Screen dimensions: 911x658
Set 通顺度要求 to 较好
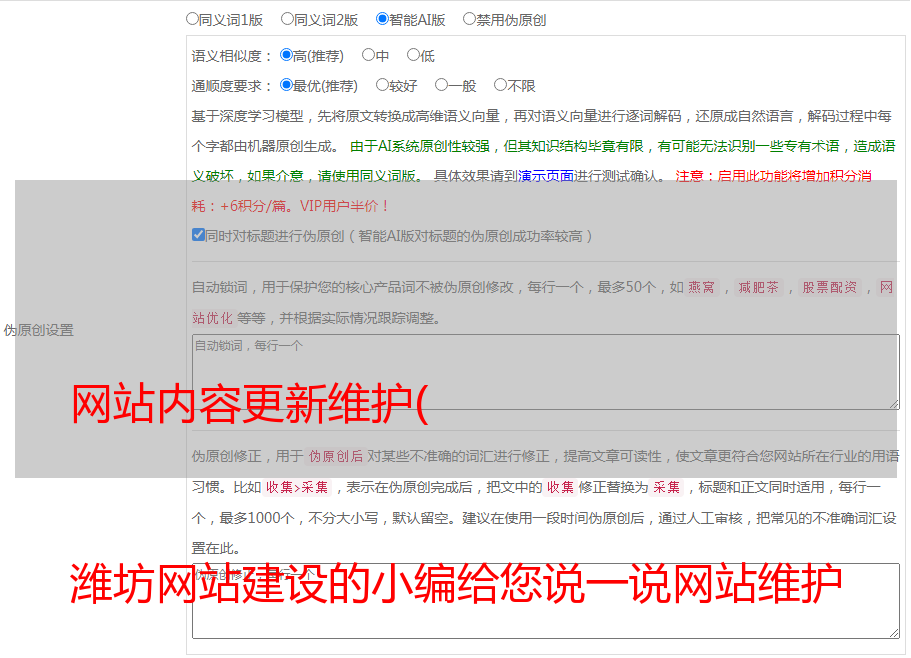(x=382, y=85)
